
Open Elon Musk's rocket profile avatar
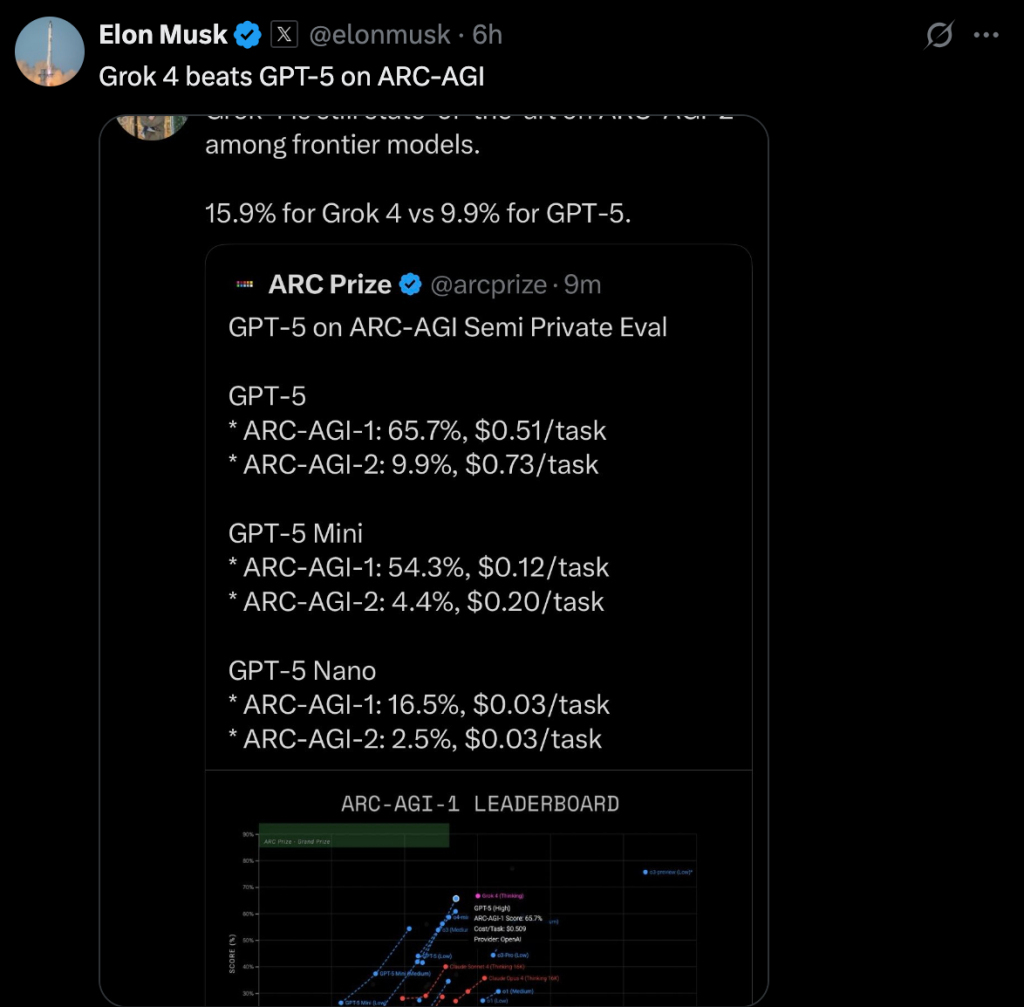pyautogui.click(x=50, y=50)
